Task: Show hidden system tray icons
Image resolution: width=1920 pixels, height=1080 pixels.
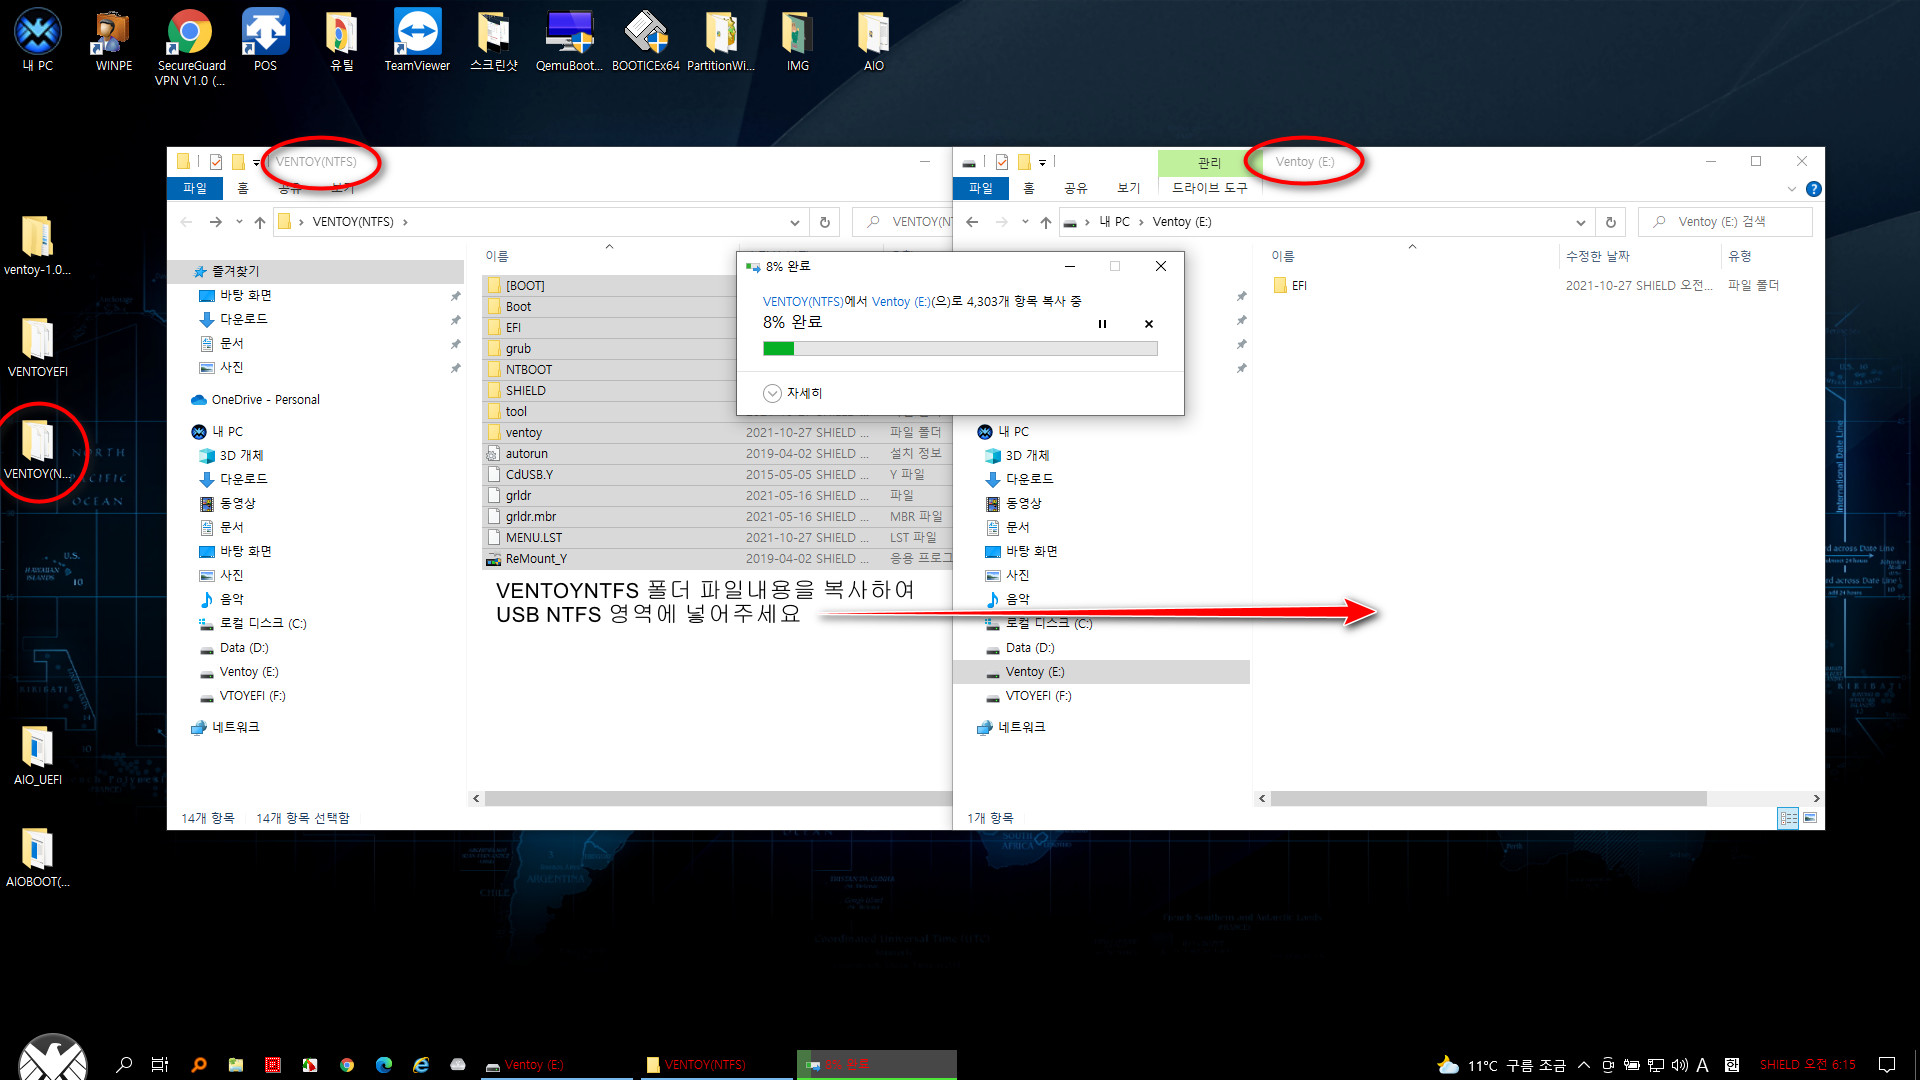Action: [1584, 1065]
